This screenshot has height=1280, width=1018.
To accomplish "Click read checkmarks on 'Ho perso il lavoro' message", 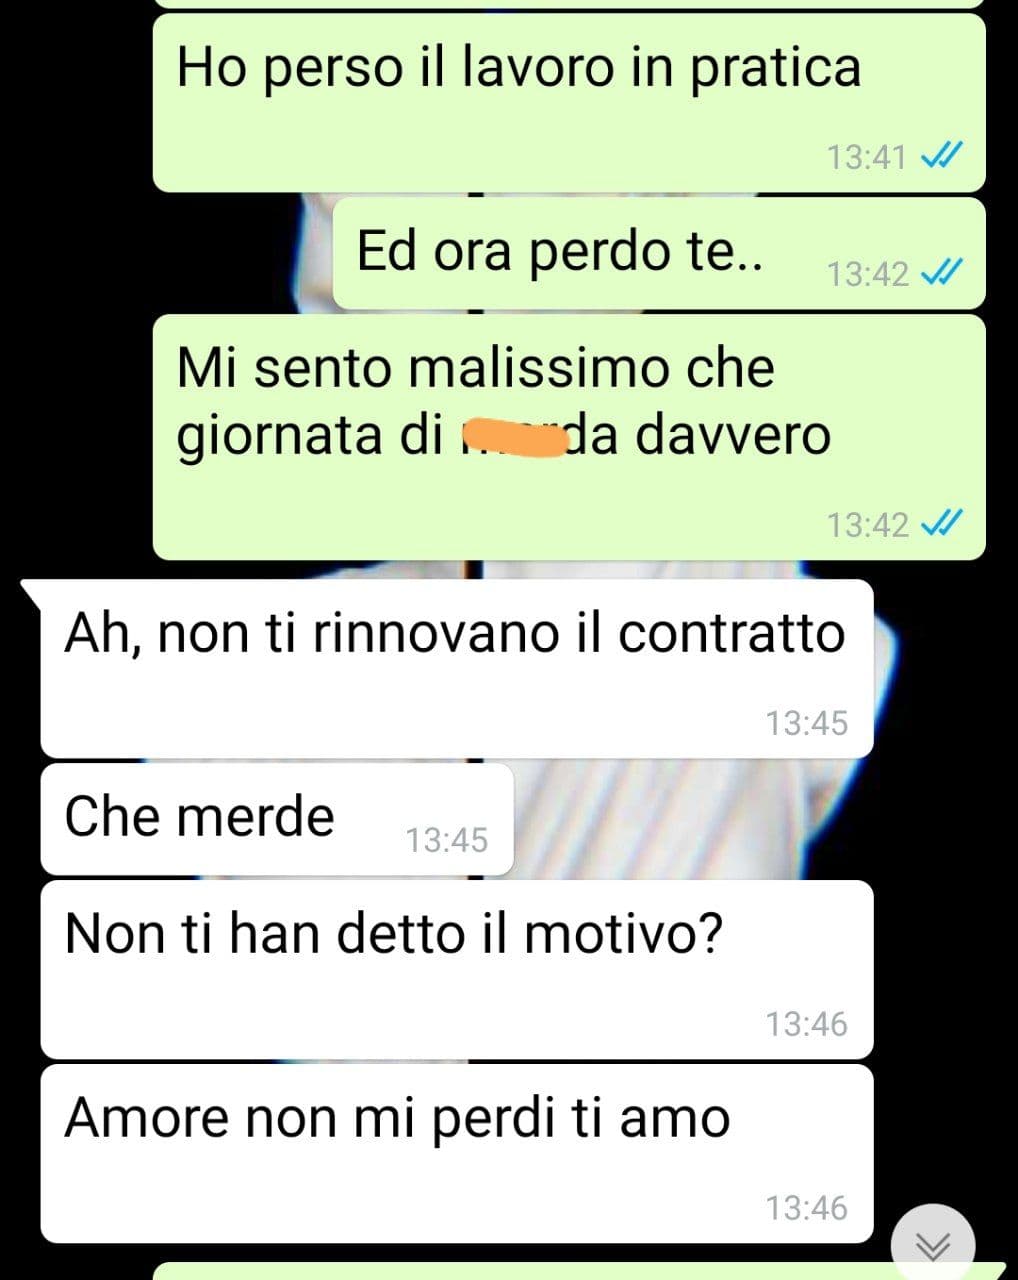I will [940, 156].
